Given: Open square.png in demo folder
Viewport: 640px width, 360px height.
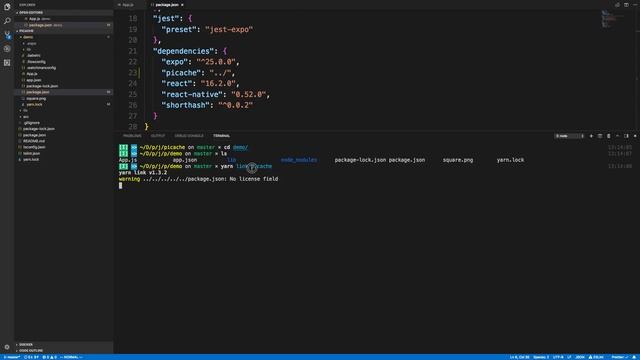Looking at the screenshot, I should [36, 98].
